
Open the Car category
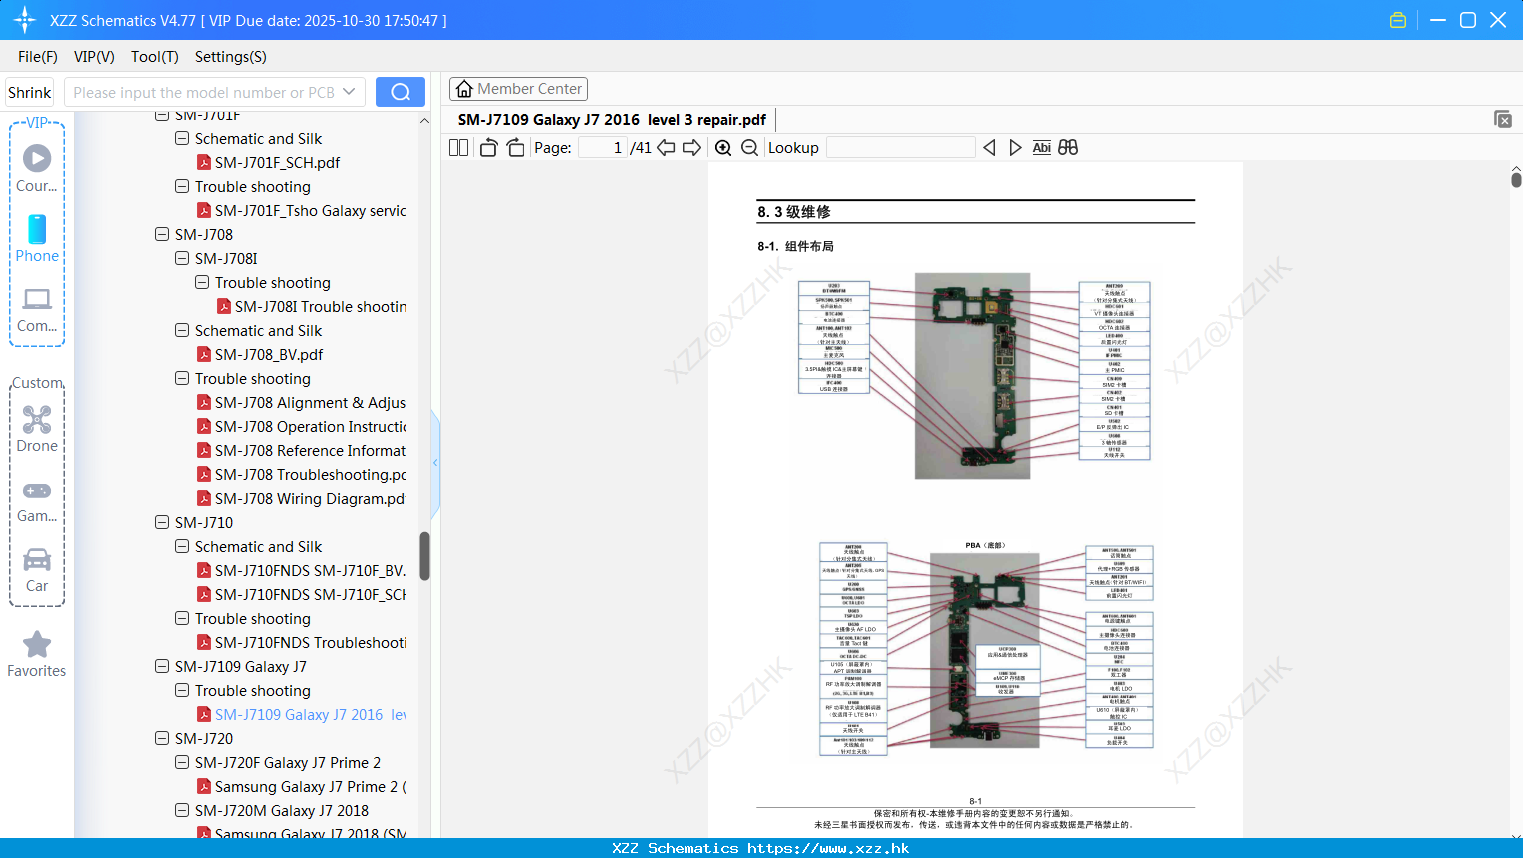[x=37, y=570]
